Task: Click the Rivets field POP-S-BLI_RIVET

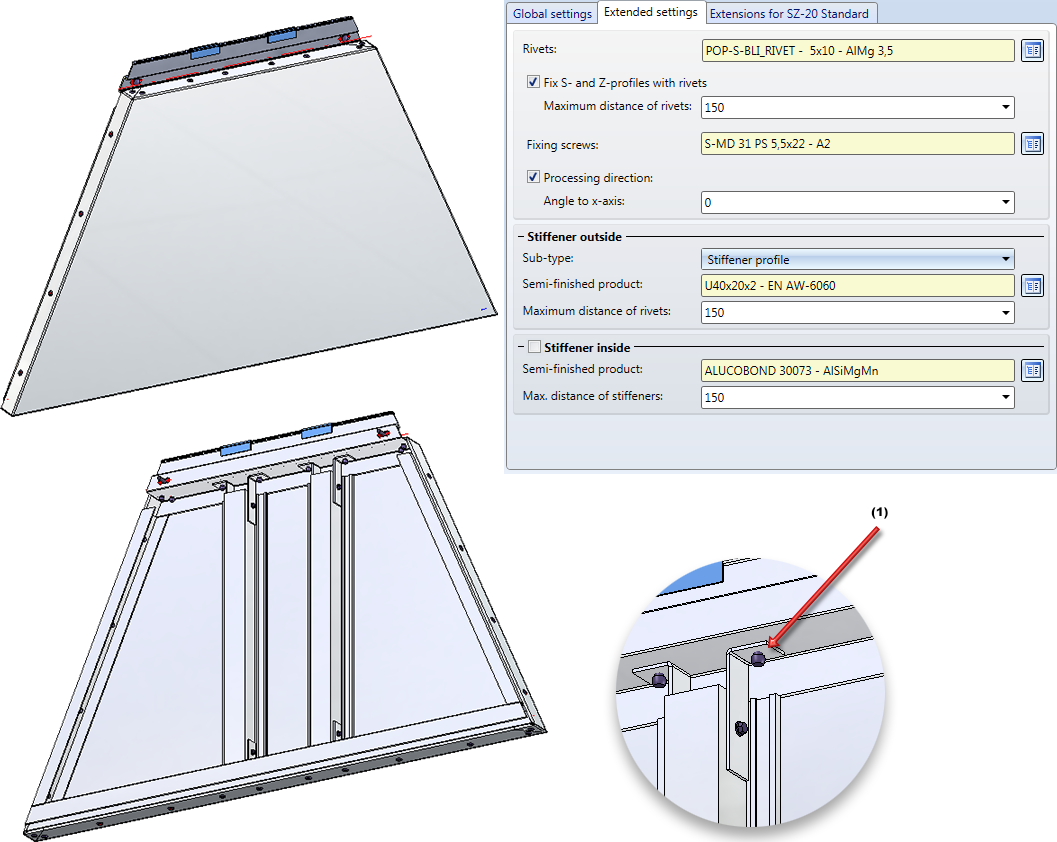Action: point(857,51)
